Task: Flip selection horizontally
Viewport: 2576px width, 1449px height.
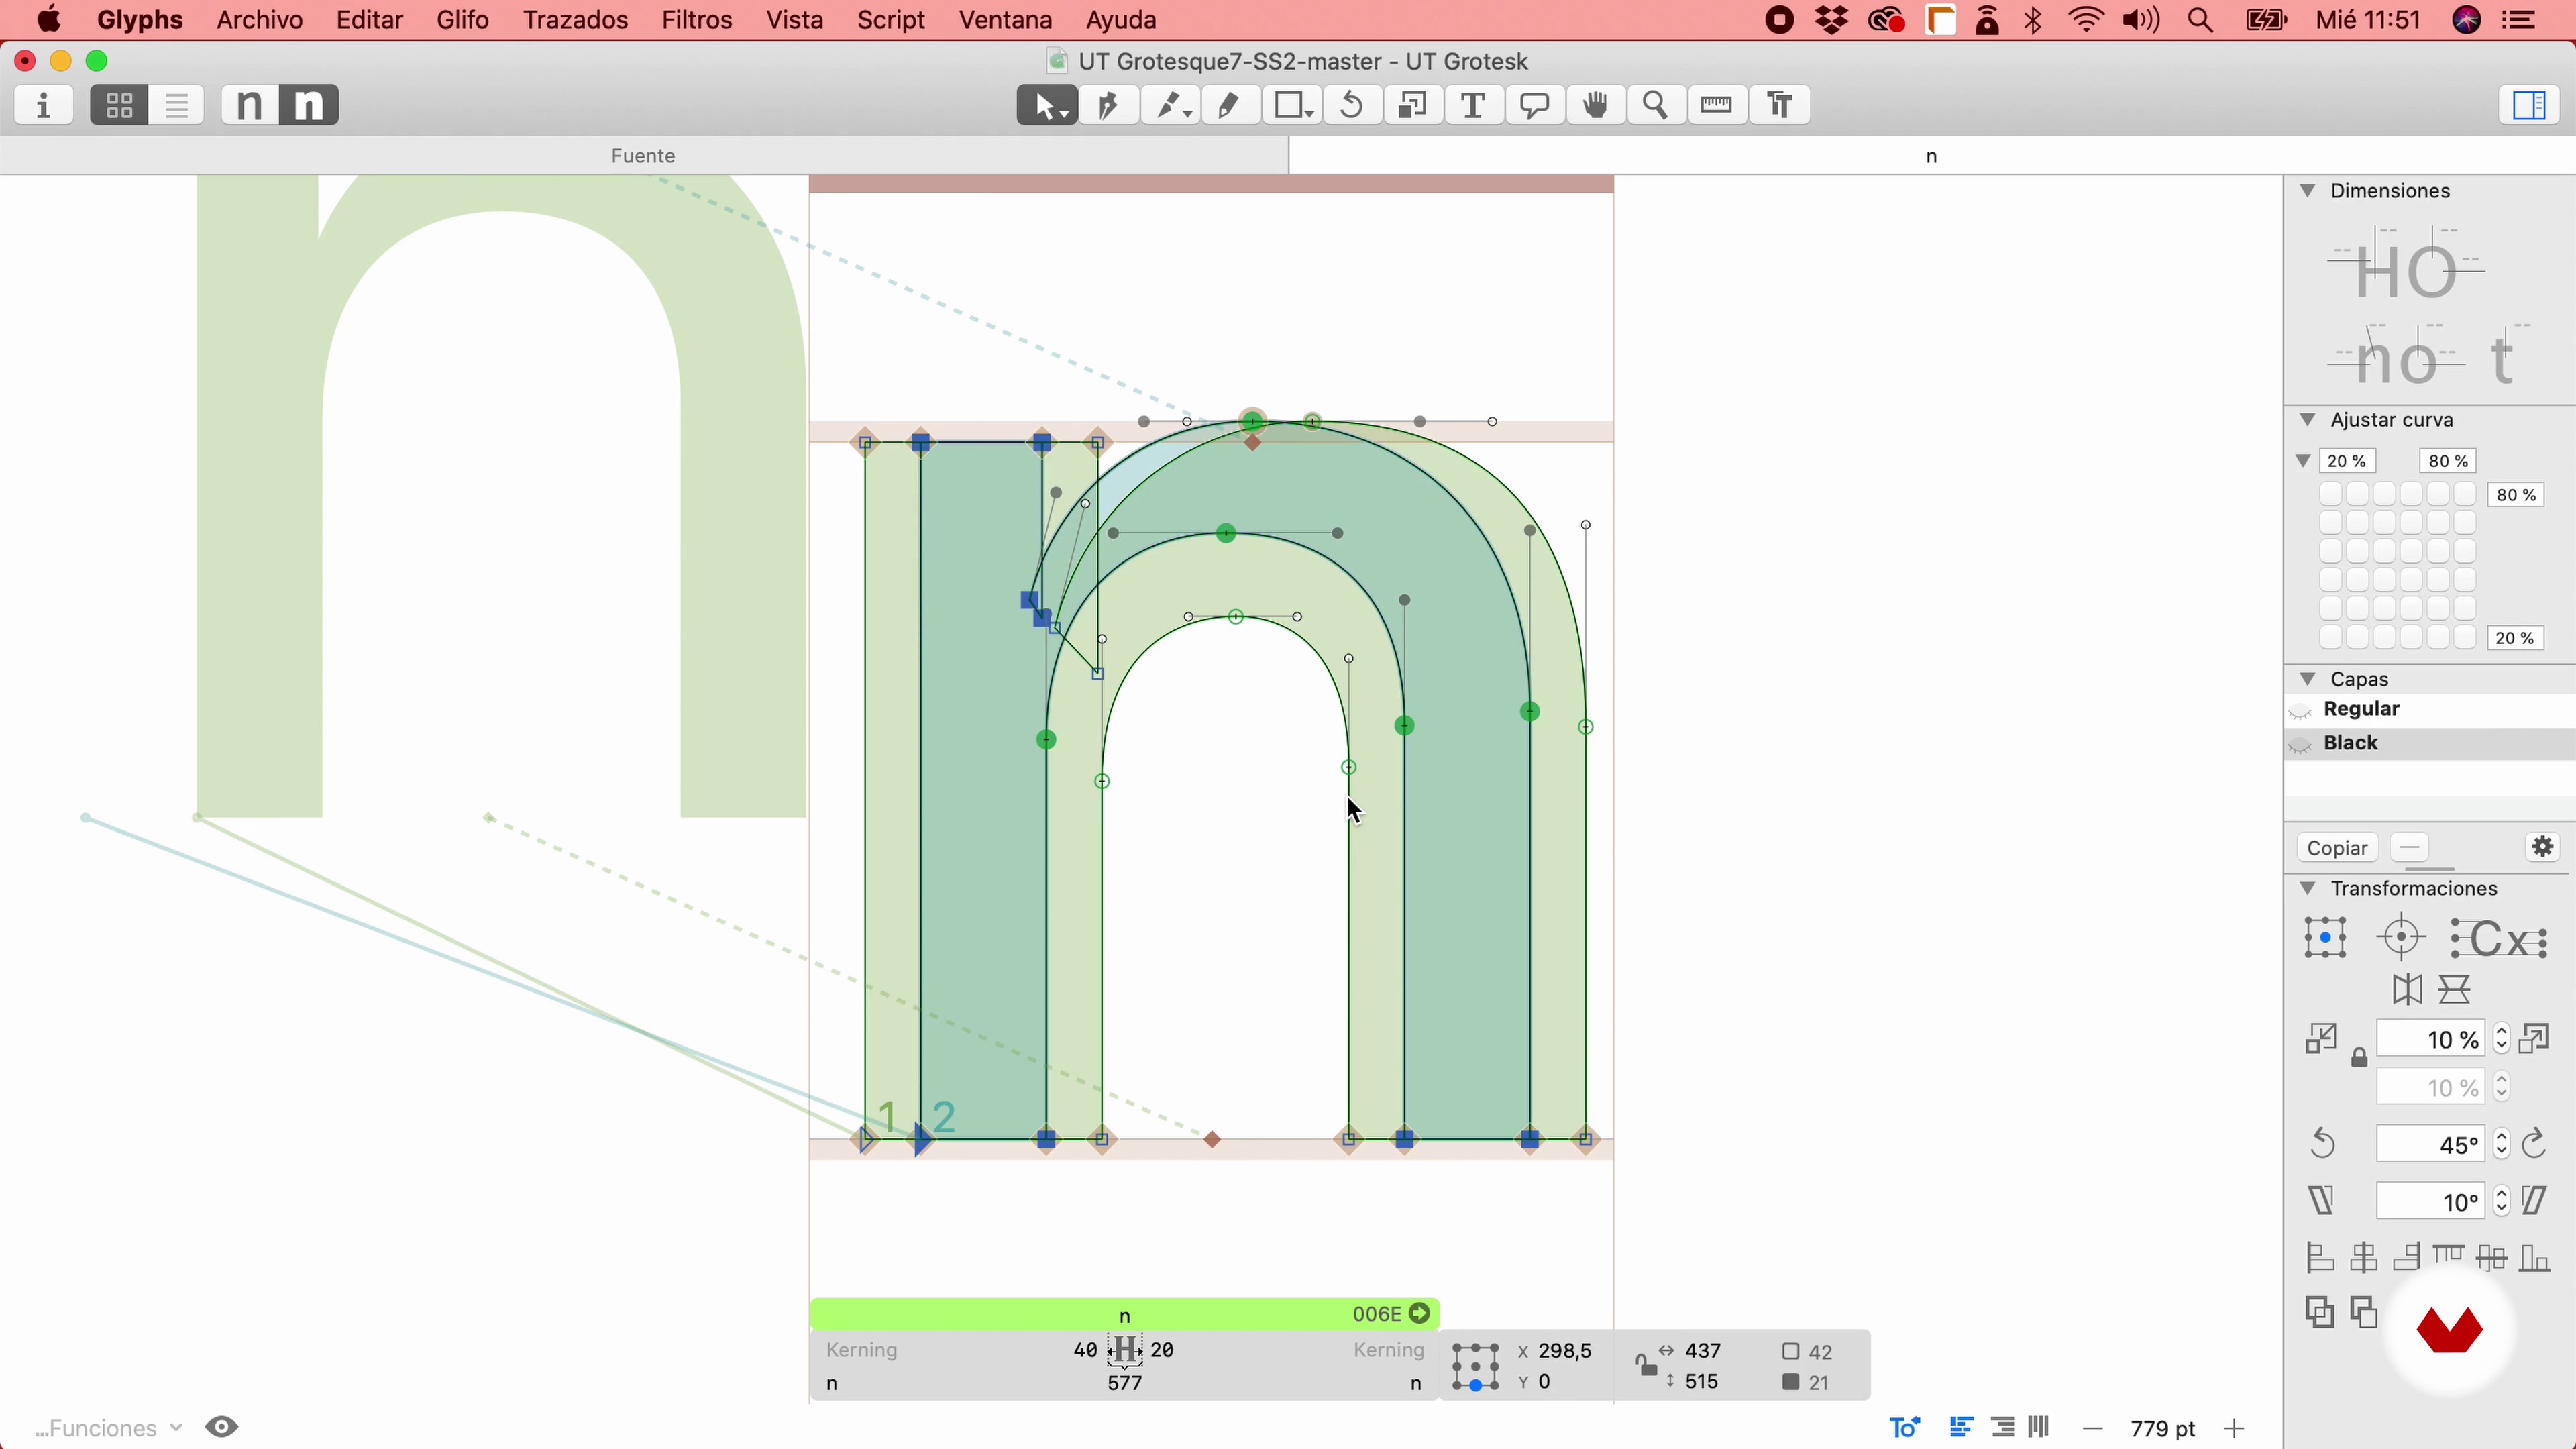Action: pyautogui.click(x=2407, y=990)
